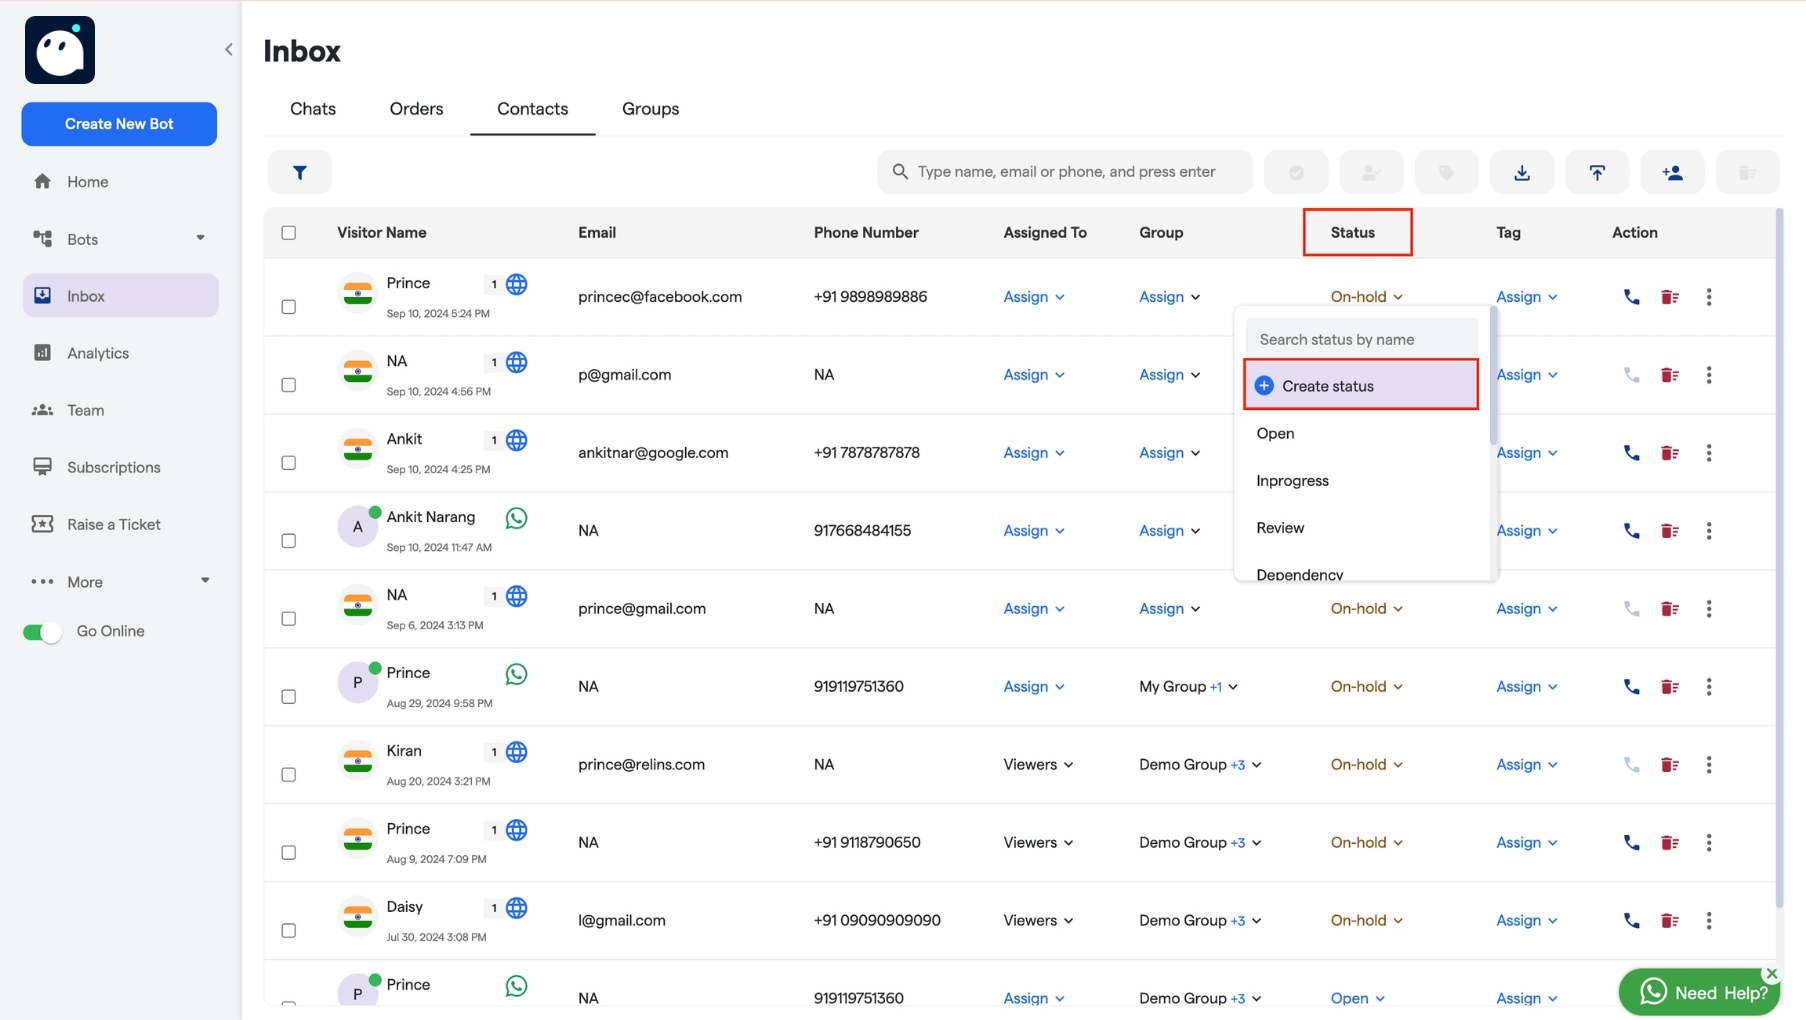Screen dimensions: 1806x1020
Task: Tick the checkbox for Ankit Narang
Action: point(289,541)
